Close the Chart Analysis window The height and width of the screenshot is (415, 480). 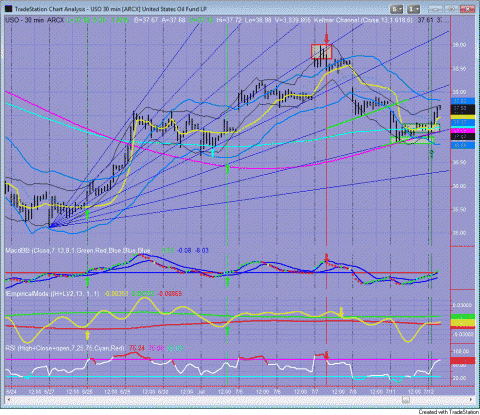click(467, 9)
